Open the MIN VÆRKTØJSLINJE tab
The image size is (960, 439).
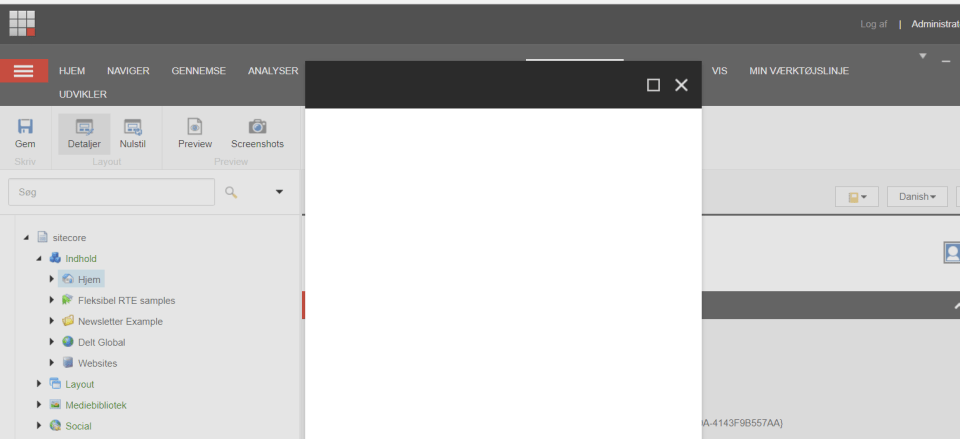798,71
